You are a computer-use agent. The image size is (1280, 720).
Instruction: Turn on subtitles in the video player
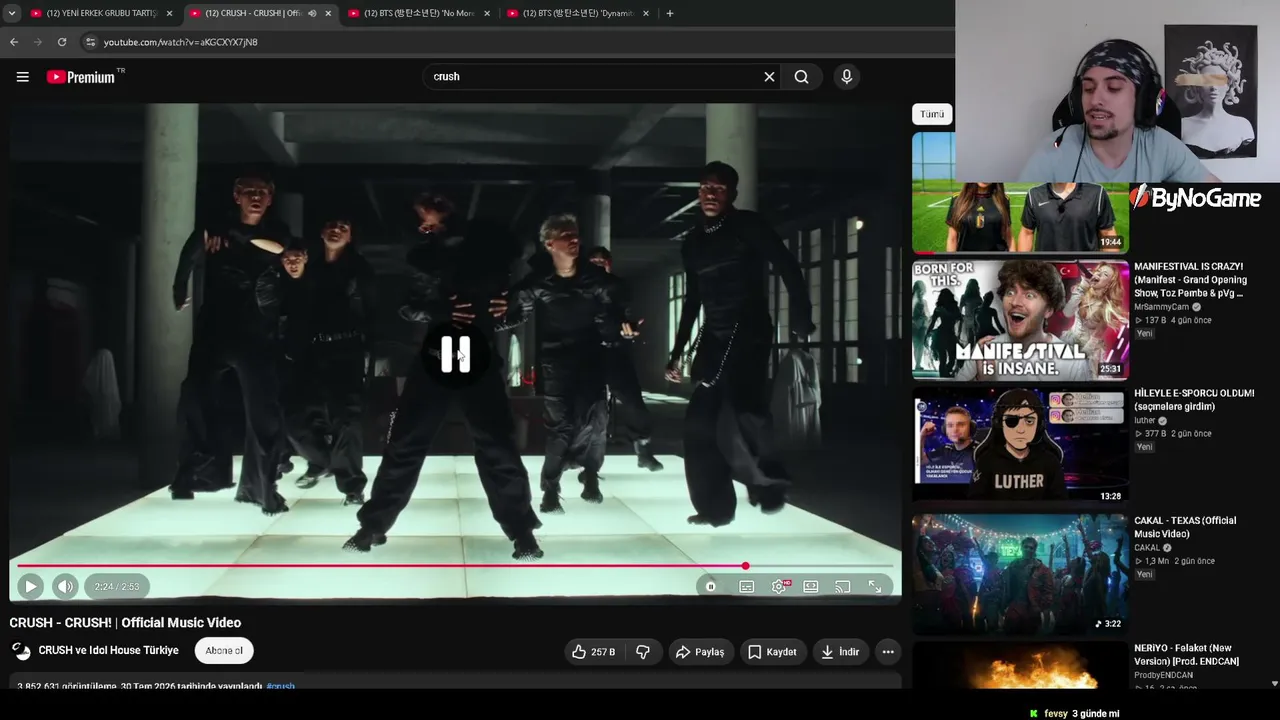[747, 587]
